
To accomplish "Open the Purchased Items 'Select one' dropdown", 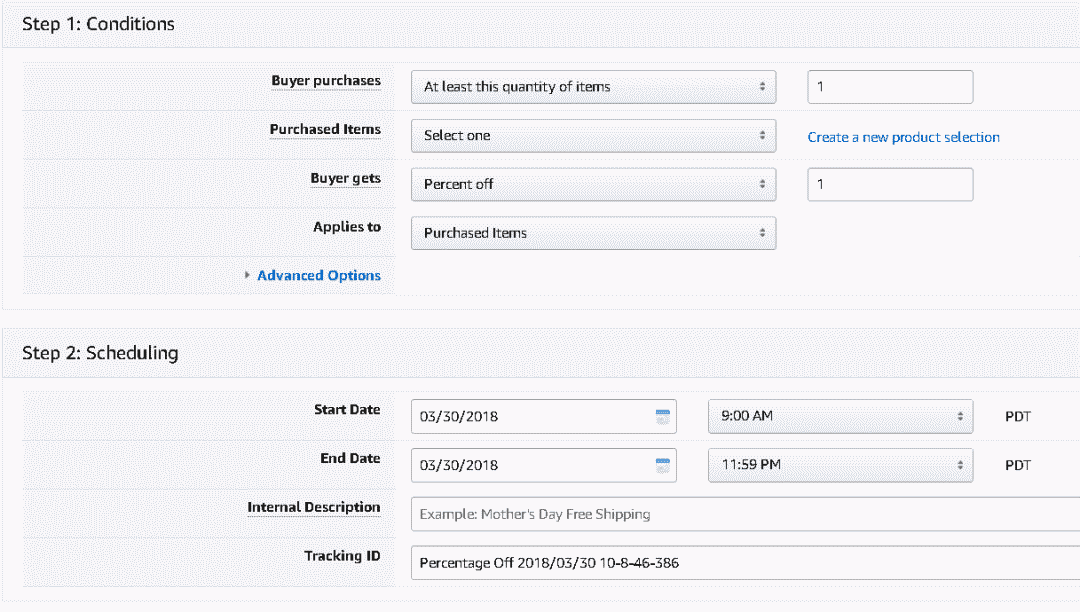I will click(593, 136).
